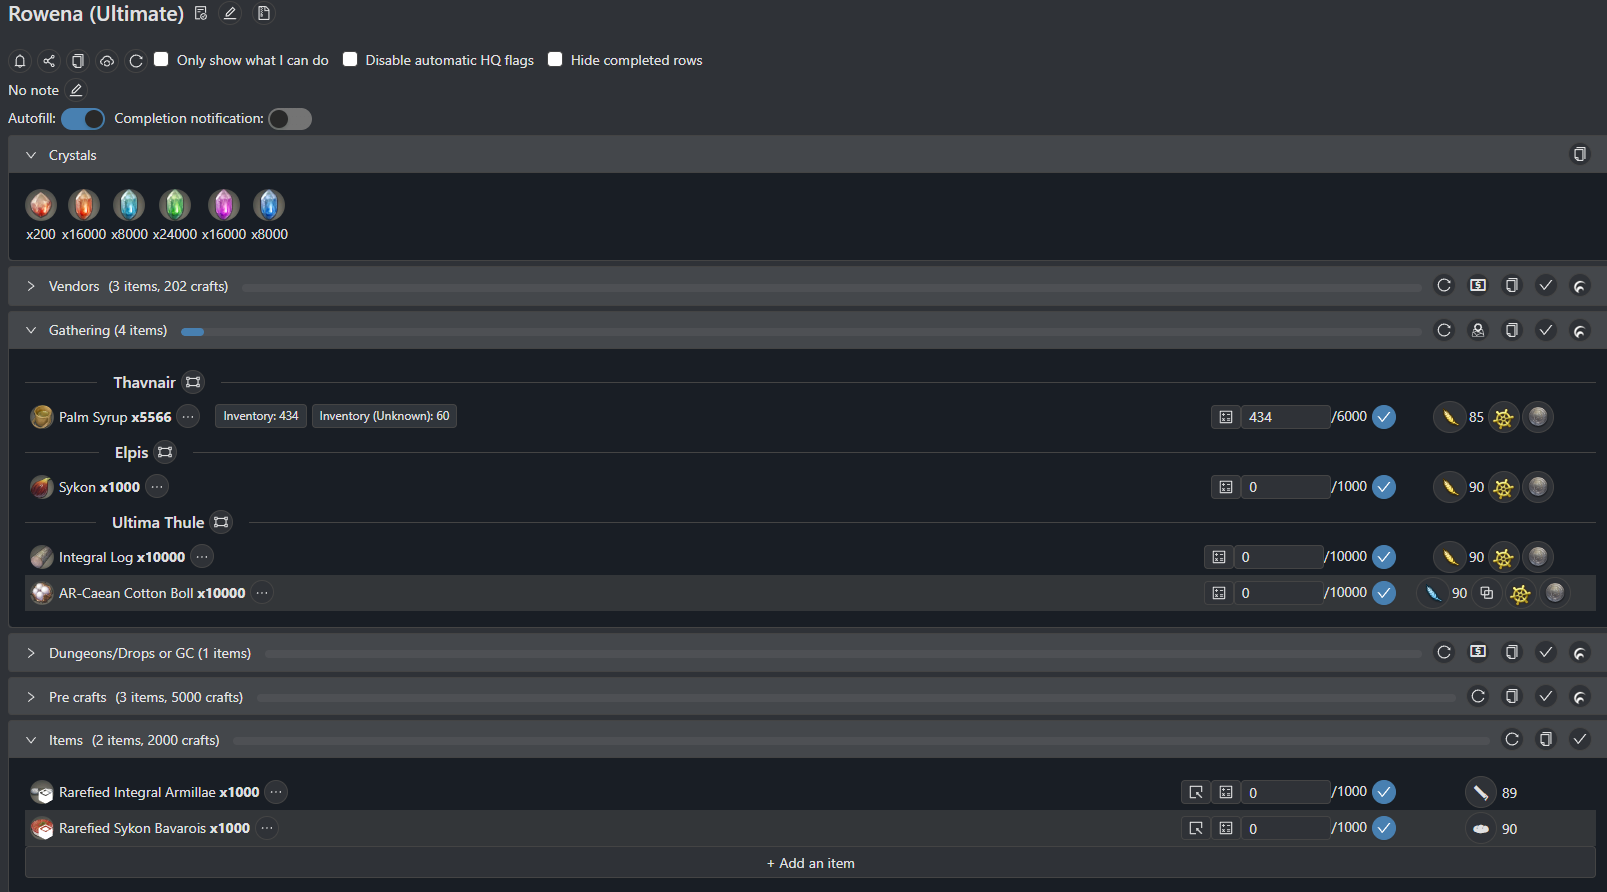Screen dimensions: 1607x892
Task: Click the dollar icon in Dungeons/Drops or GC header
Action: click(1478, 652)
